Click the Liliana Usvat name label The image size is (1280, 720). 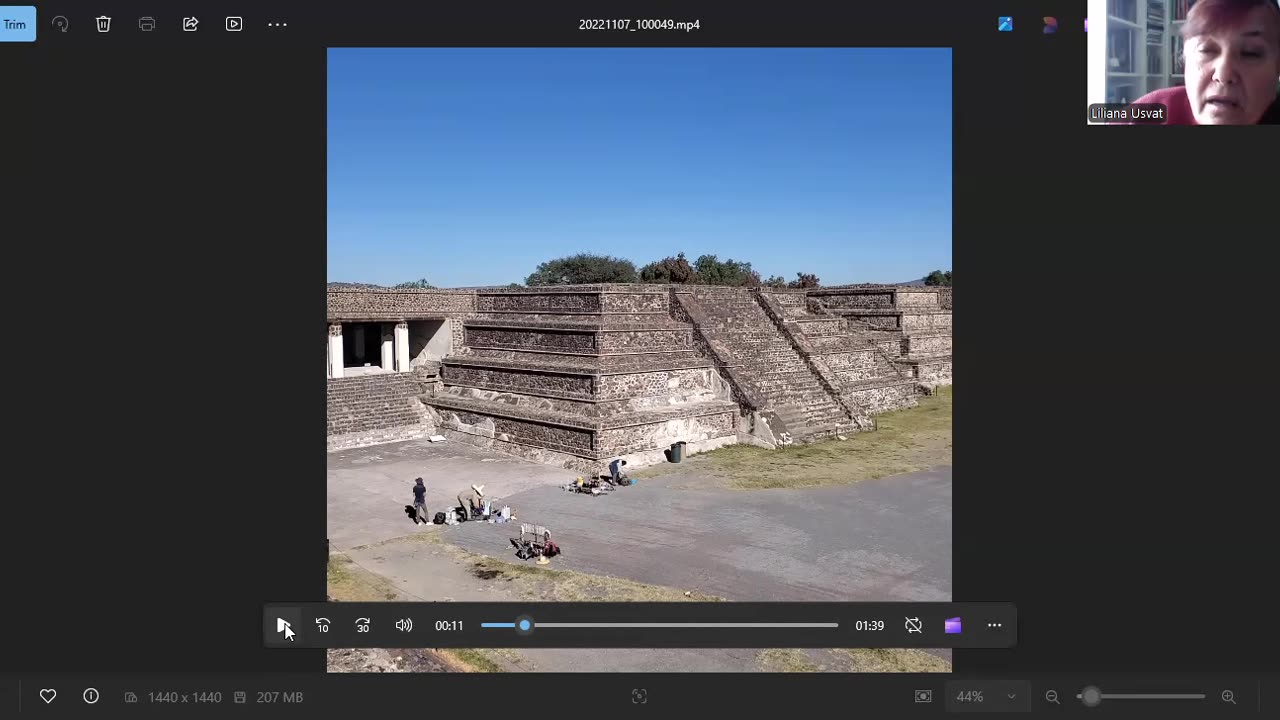[x=1127, y=113]
